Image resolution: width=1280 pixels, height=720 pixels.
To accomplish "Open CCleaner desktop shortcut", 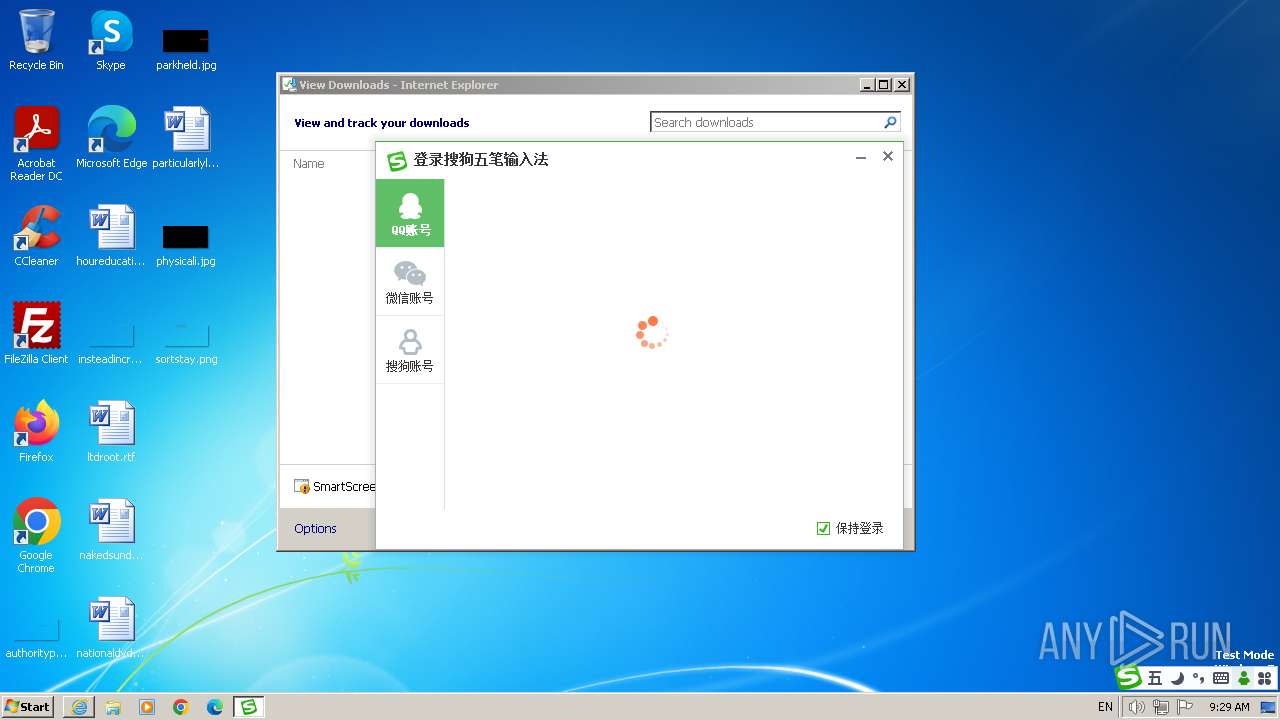I will click(x=36, y=237).
